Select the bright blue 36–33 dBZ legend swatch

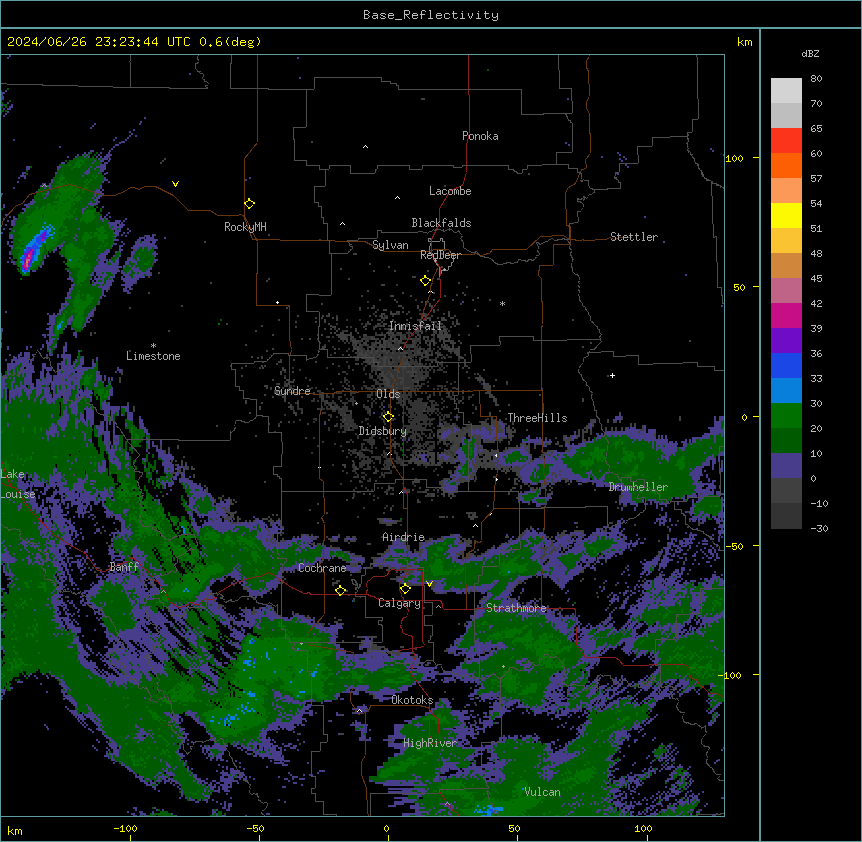(786, 365)
